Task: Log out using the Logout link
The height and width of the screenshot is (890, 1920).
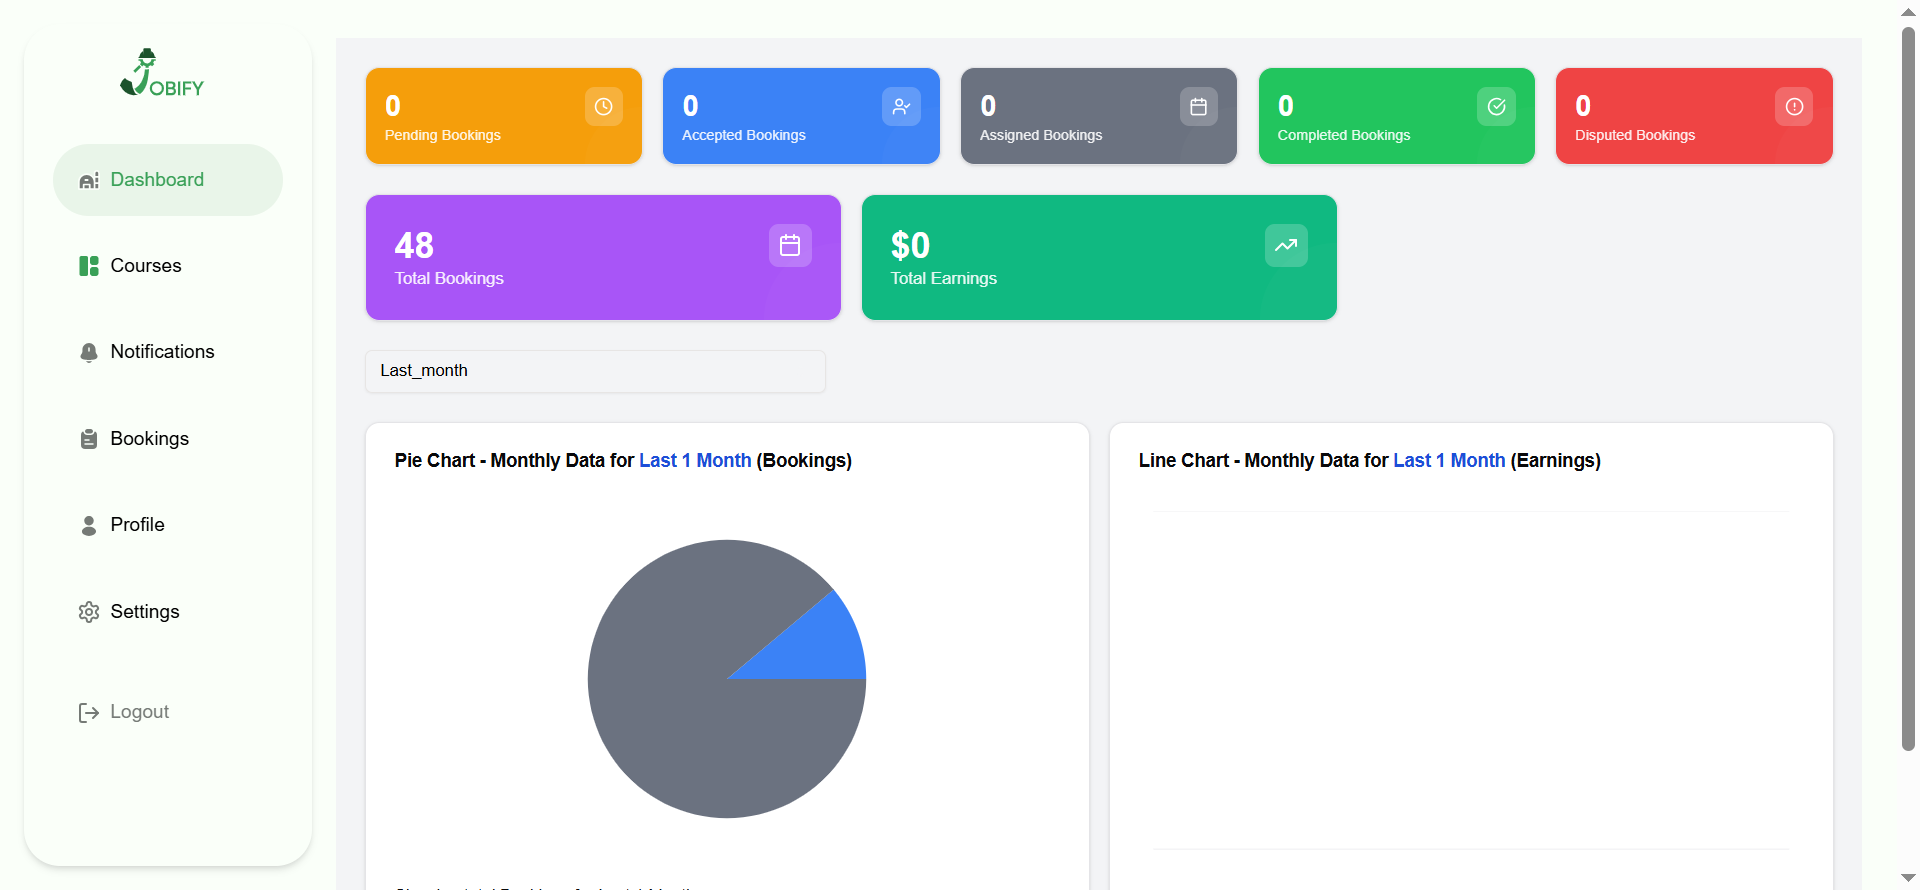Action: click(x=139, y=712)
